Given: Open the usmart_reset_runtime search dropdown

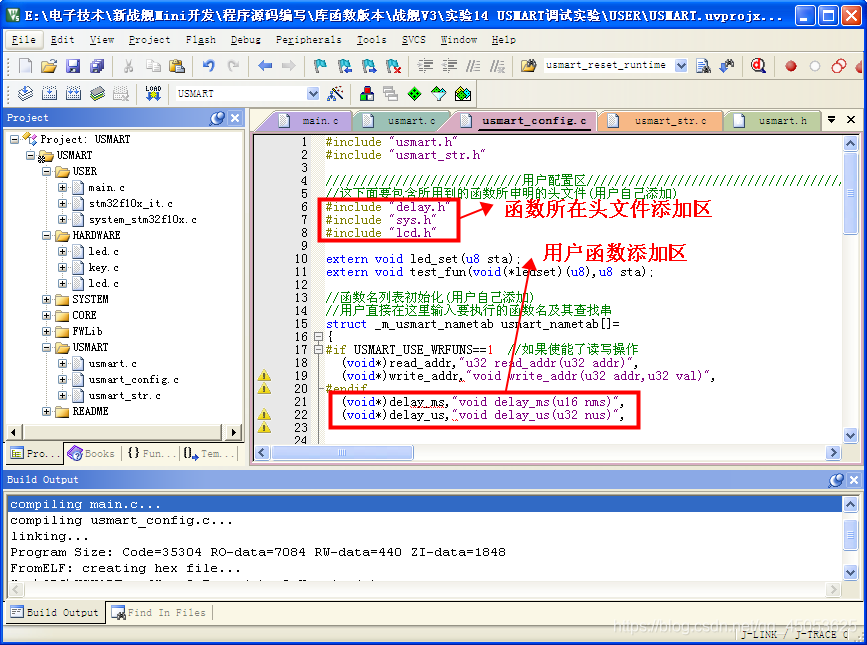Looking at the screenshot, I should pyautogui.click(x=681, y=66).
